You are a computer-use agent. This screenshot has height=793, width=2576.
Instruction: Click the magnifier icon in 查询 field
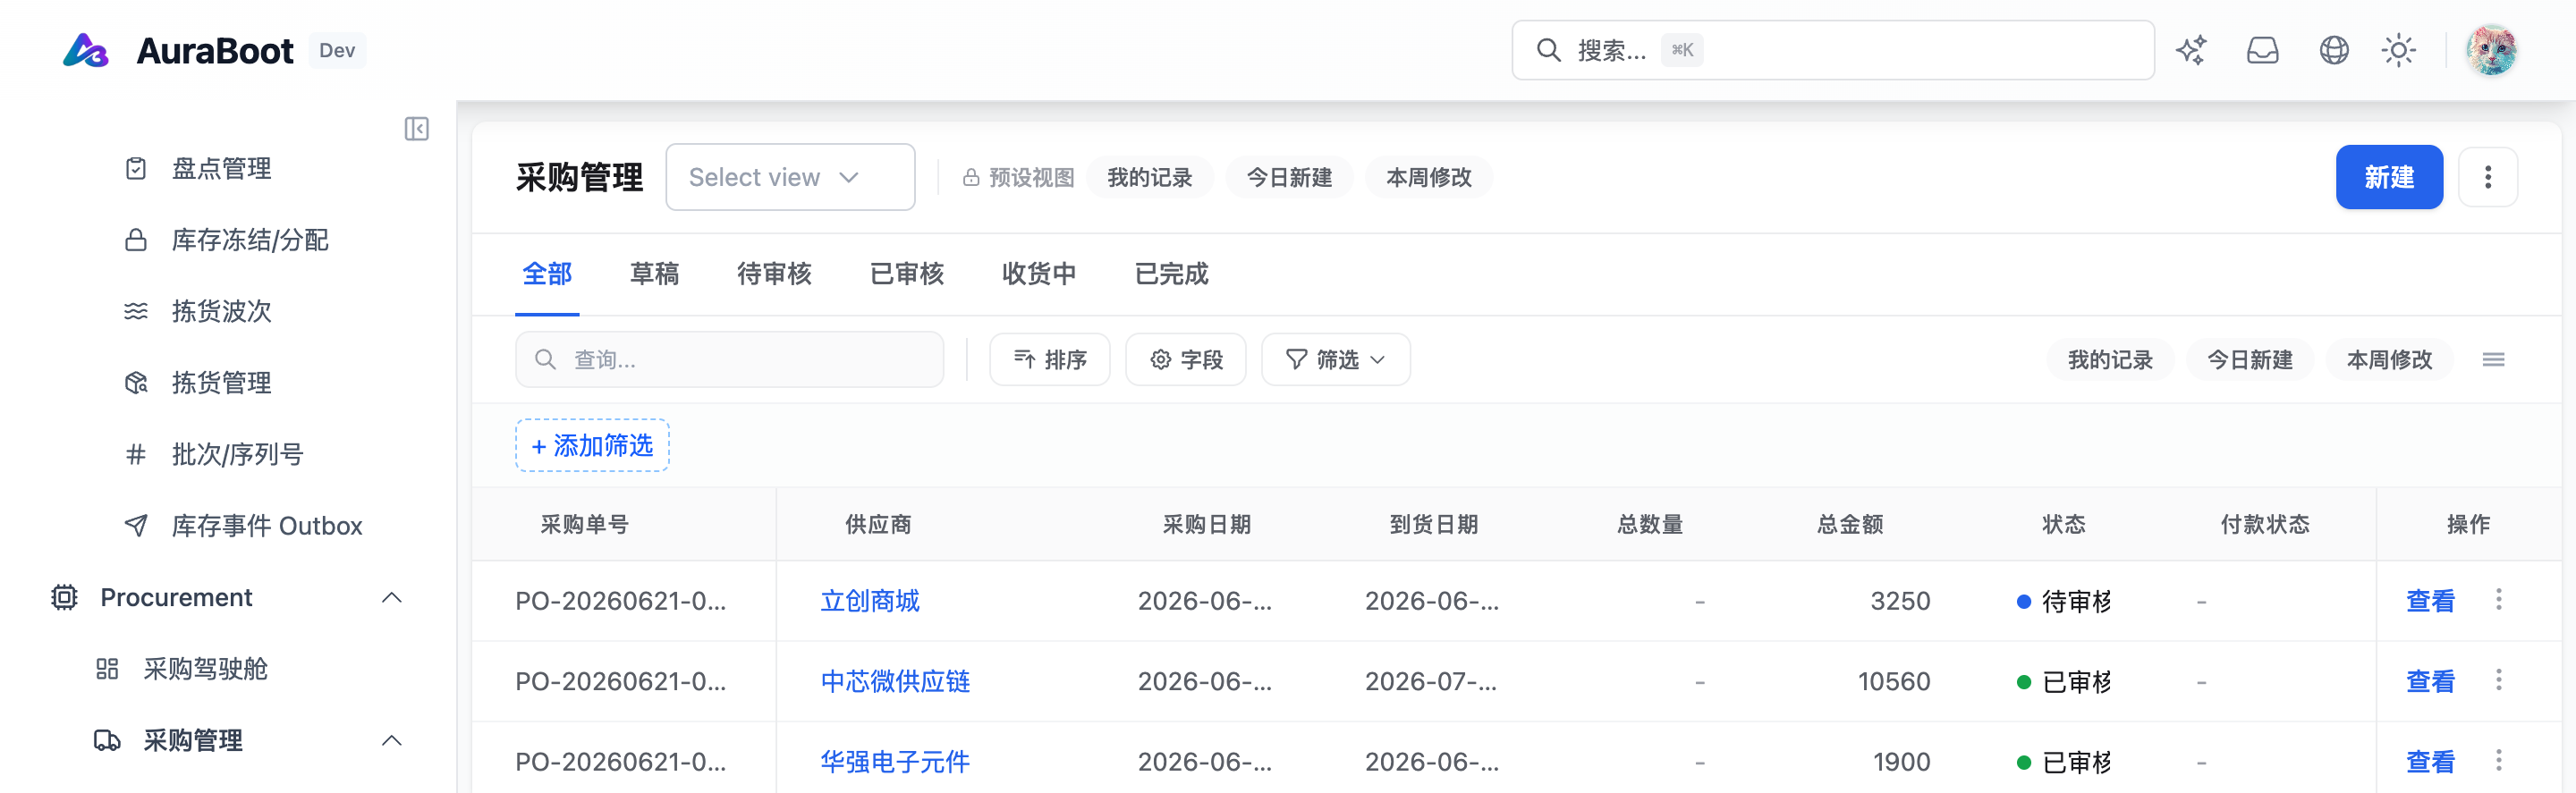pos(545,359)
